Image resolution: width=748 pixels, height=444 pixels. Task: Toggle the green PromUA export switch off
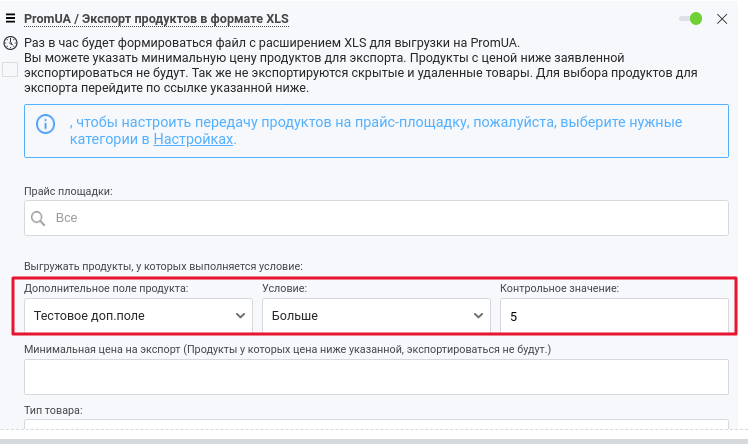[x=690, y=19]
